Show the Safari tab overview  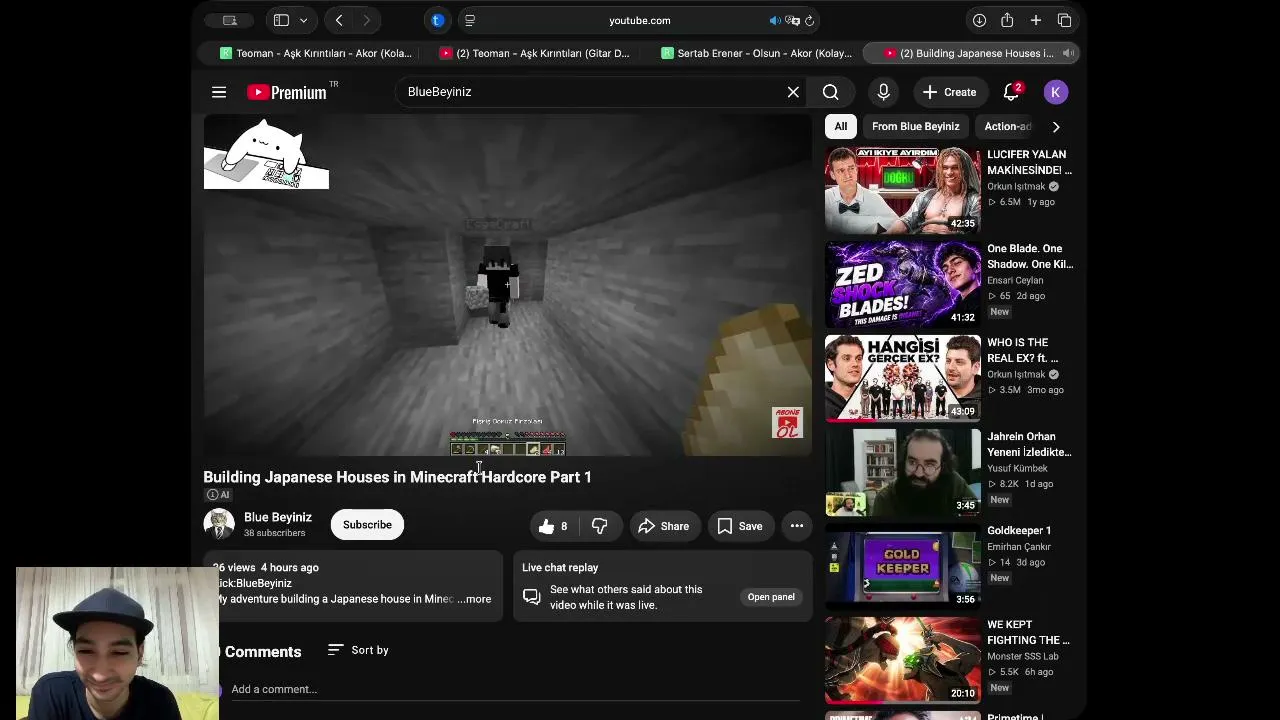[x=1064, y=20]
